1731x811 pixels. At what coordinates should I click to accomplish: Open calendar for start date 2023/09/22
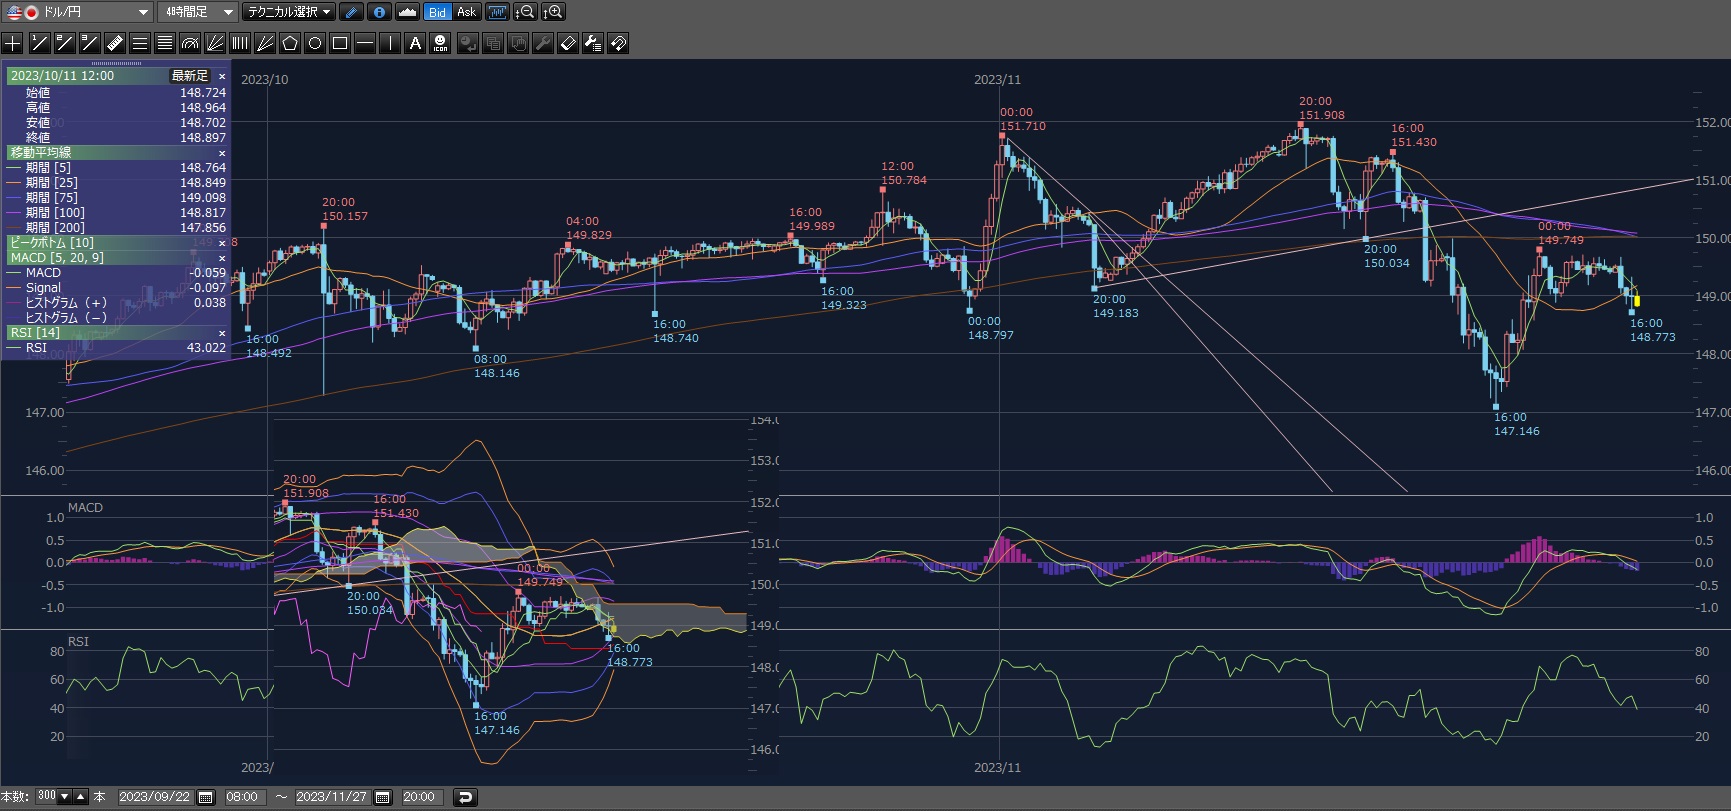pos(206,797)
